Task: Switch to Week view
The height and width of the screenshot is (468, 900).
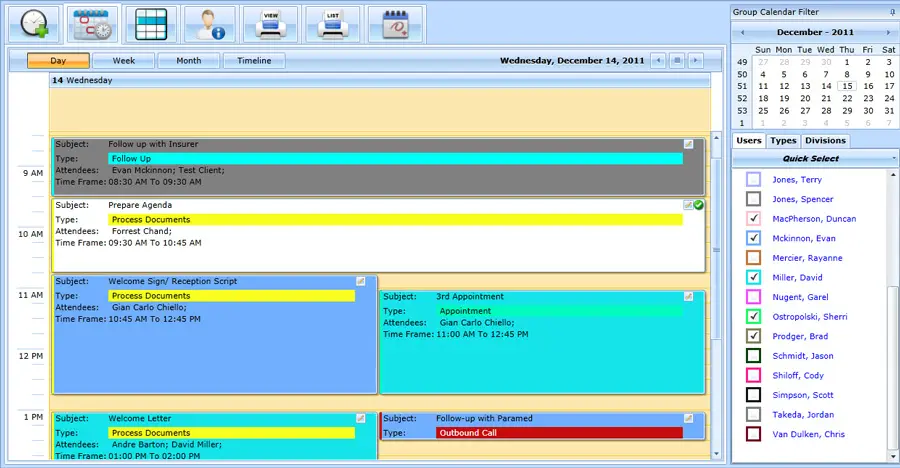Action: [123, 61]
